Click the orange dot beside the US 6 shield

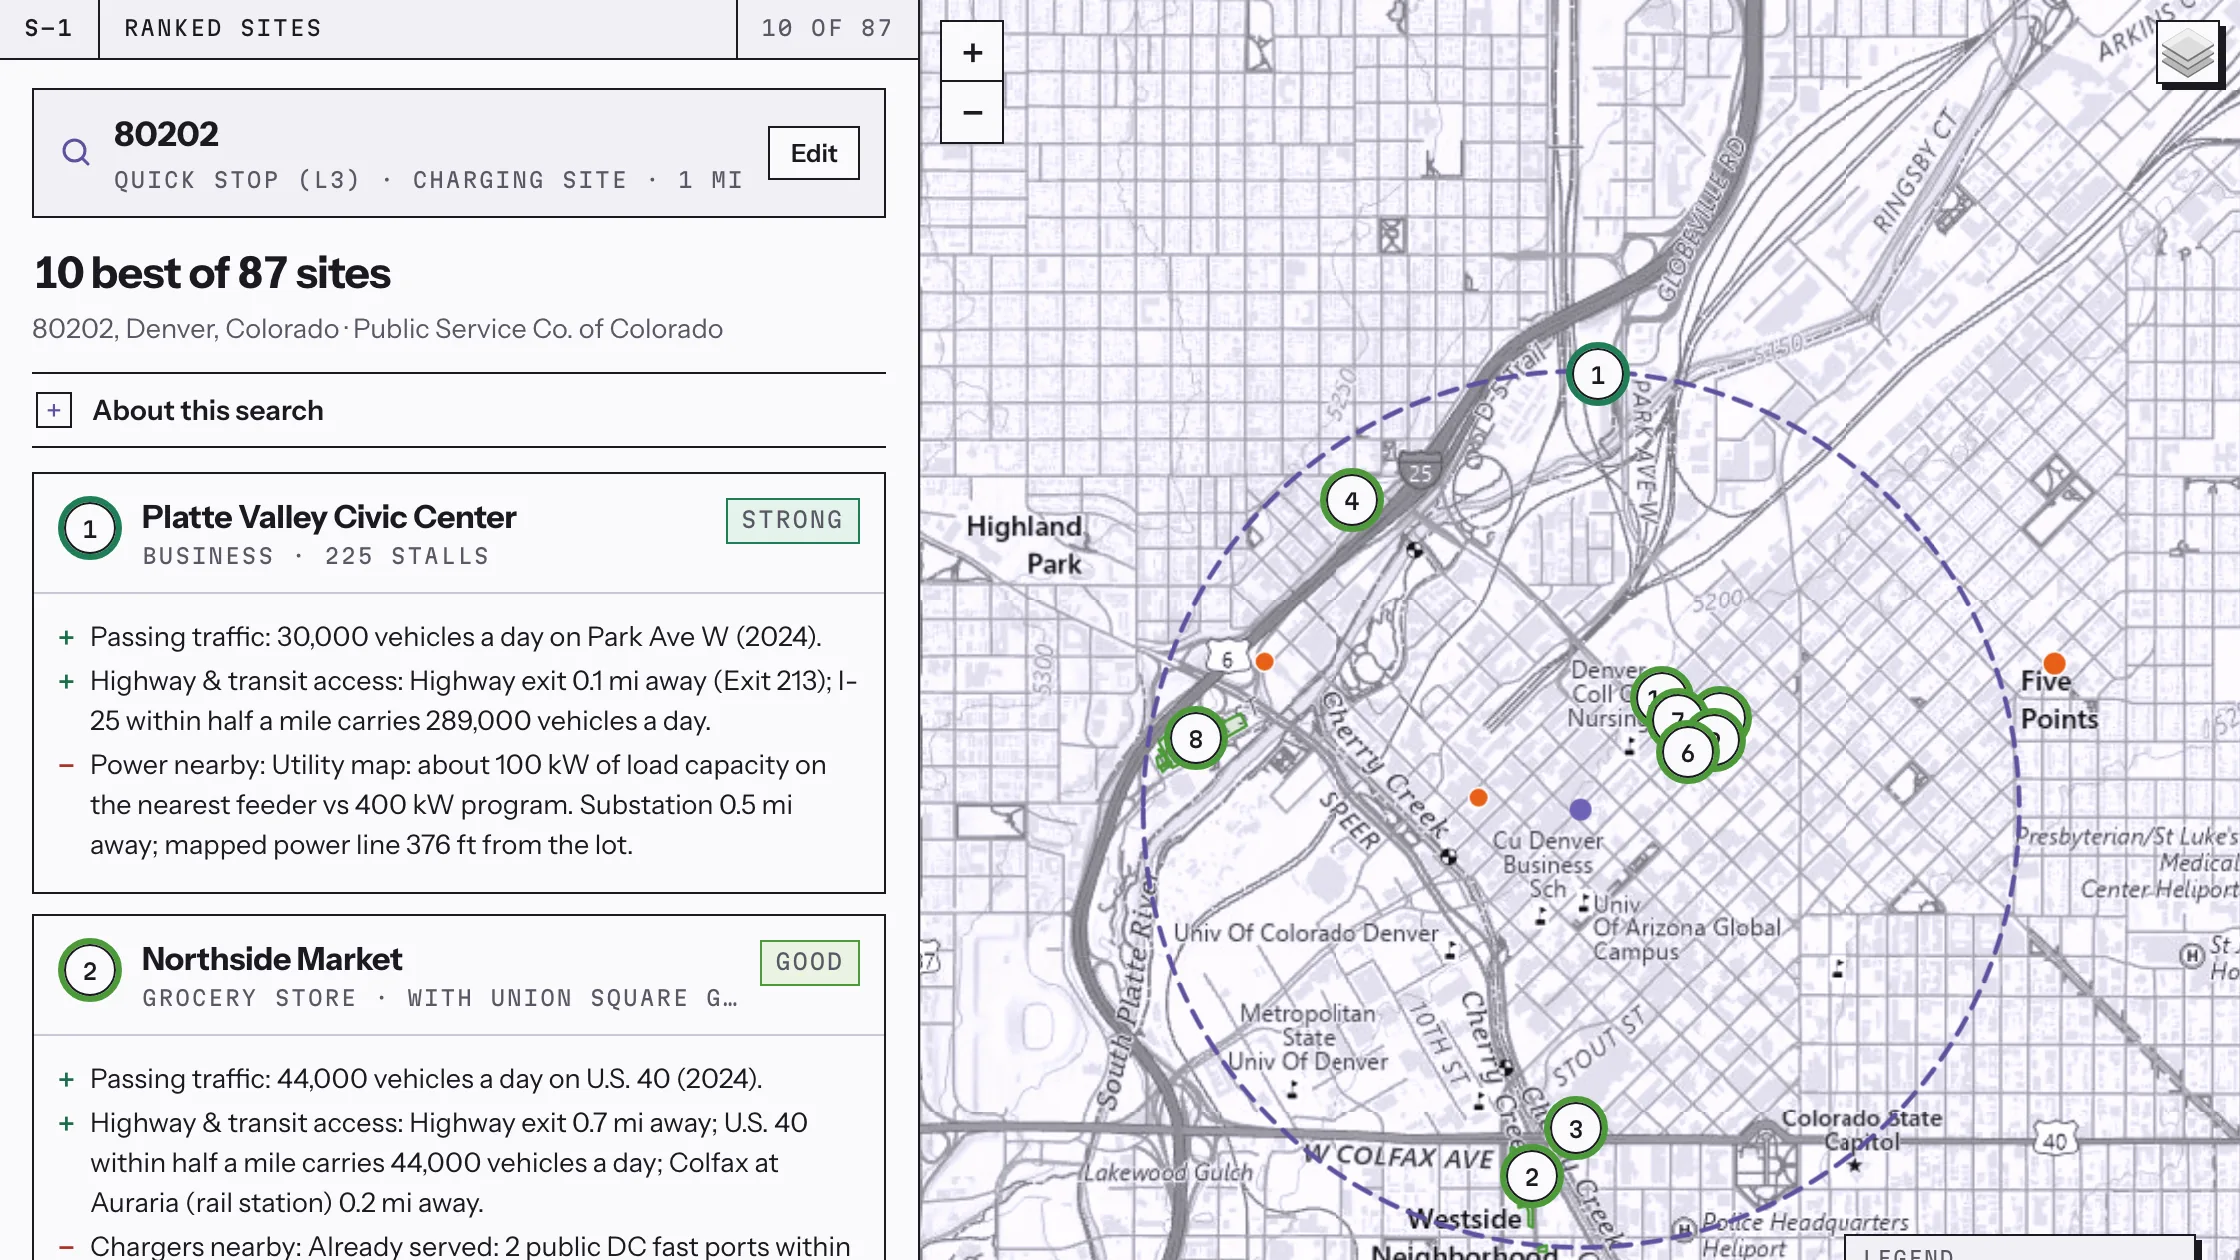click(1264, 661)
